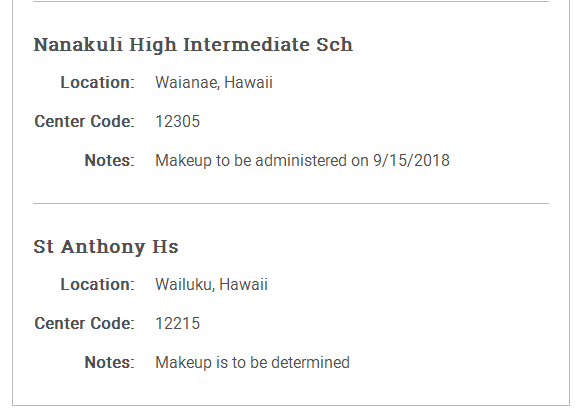This screenshot has width=585, height=412.
Task: Click the Center Code label for Nanakuli
Action: (x=84, y=122)
